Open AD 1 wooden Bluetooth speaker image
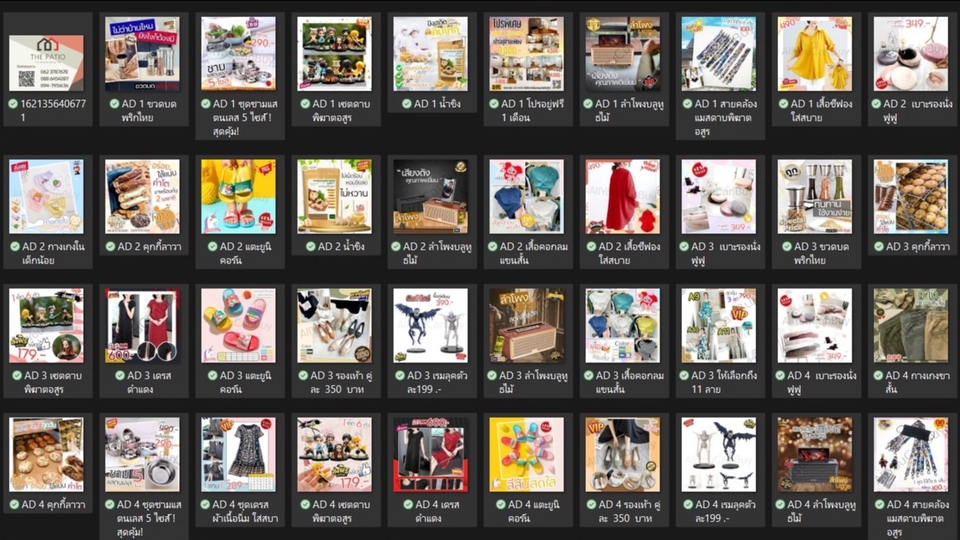 [x=623, y=54]
